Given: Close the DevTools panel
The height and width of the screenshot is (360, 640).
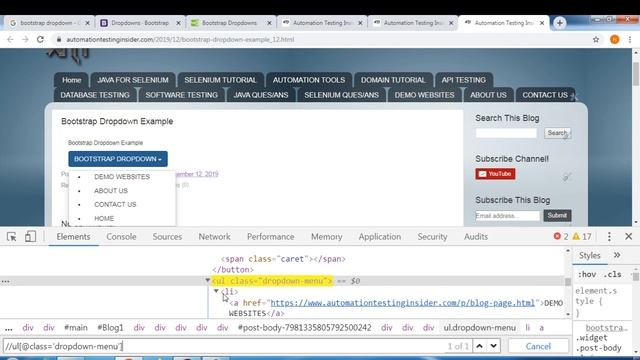Looking at the screenshot, I should coord(629,236).
